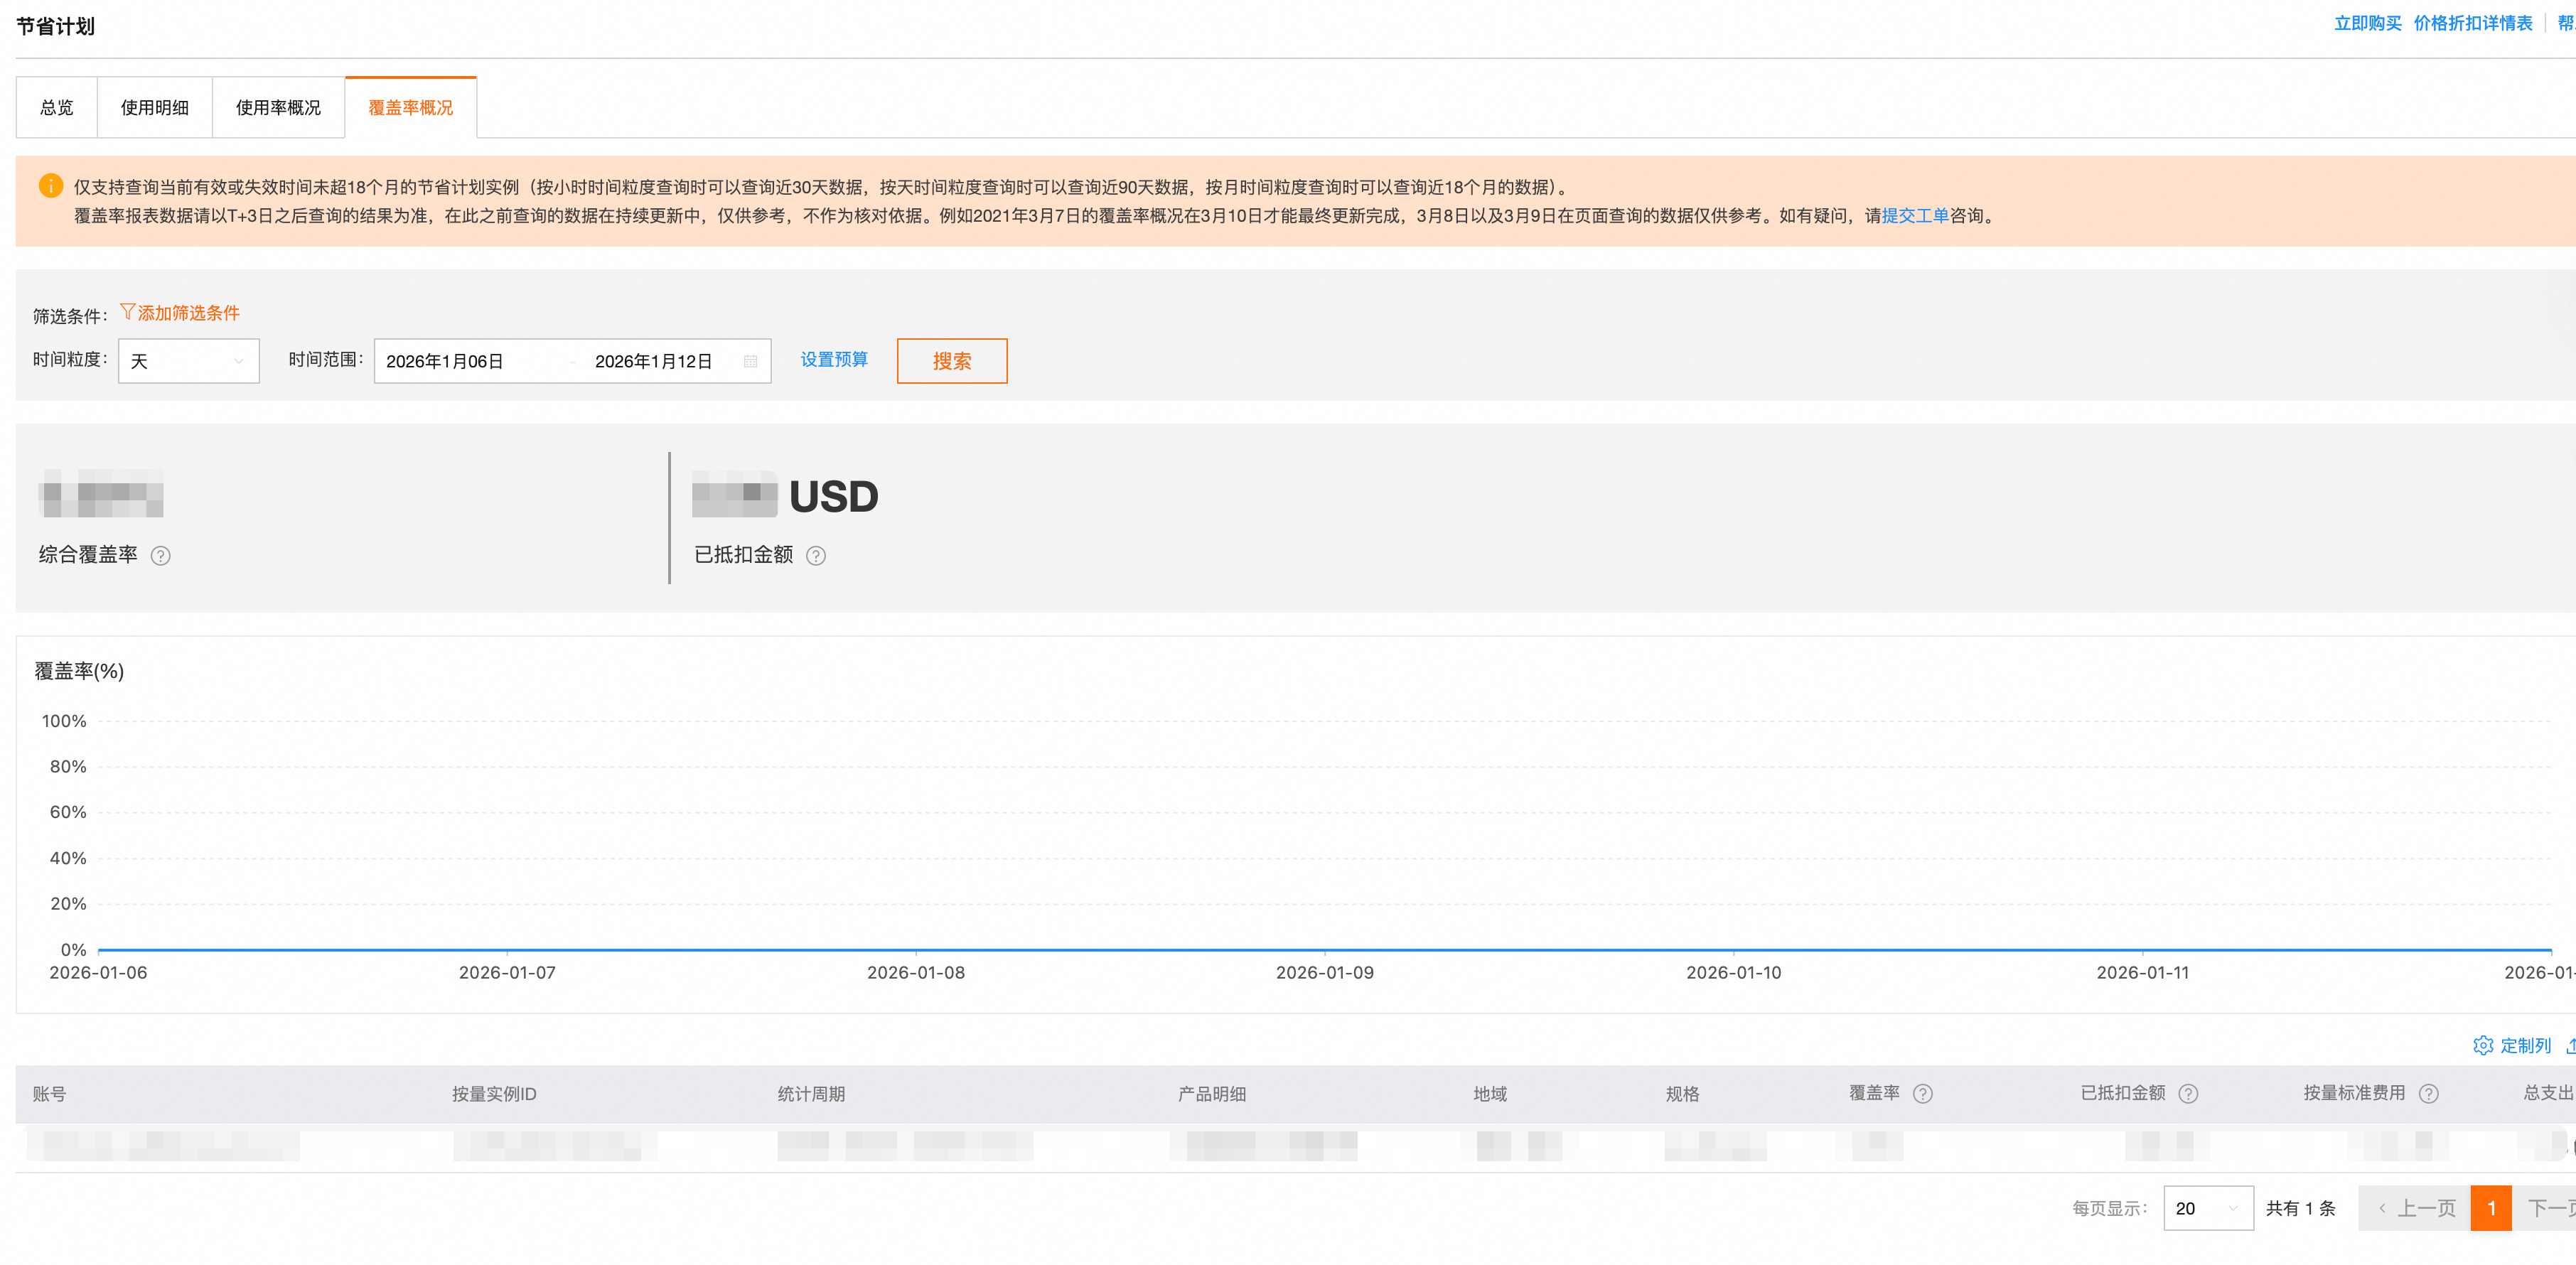Click the 设置预算 link

[x=834, y=360]
